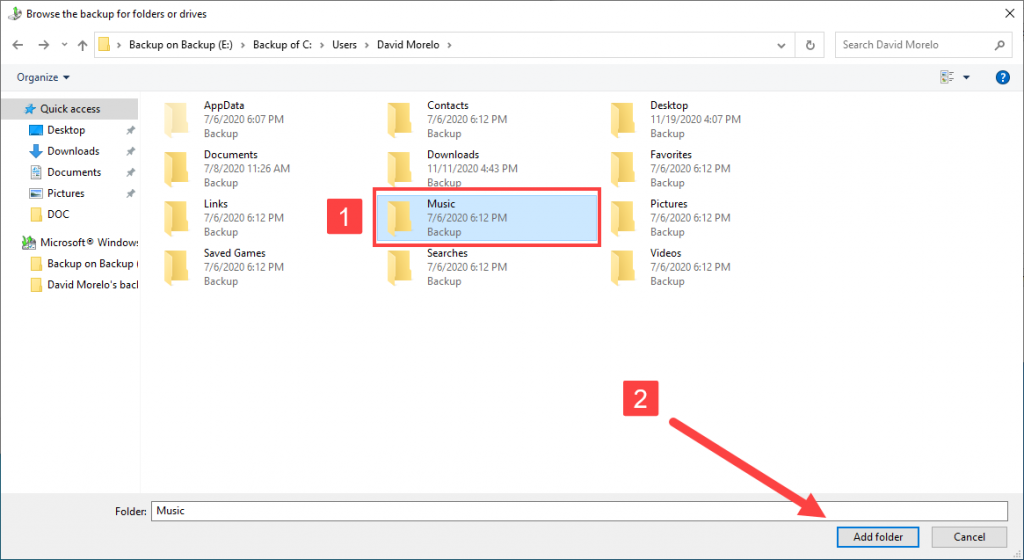Select Quick access in the sidebar
Image resolution: width=1024 pixels, height=560 pixels.
pos(70,109)
